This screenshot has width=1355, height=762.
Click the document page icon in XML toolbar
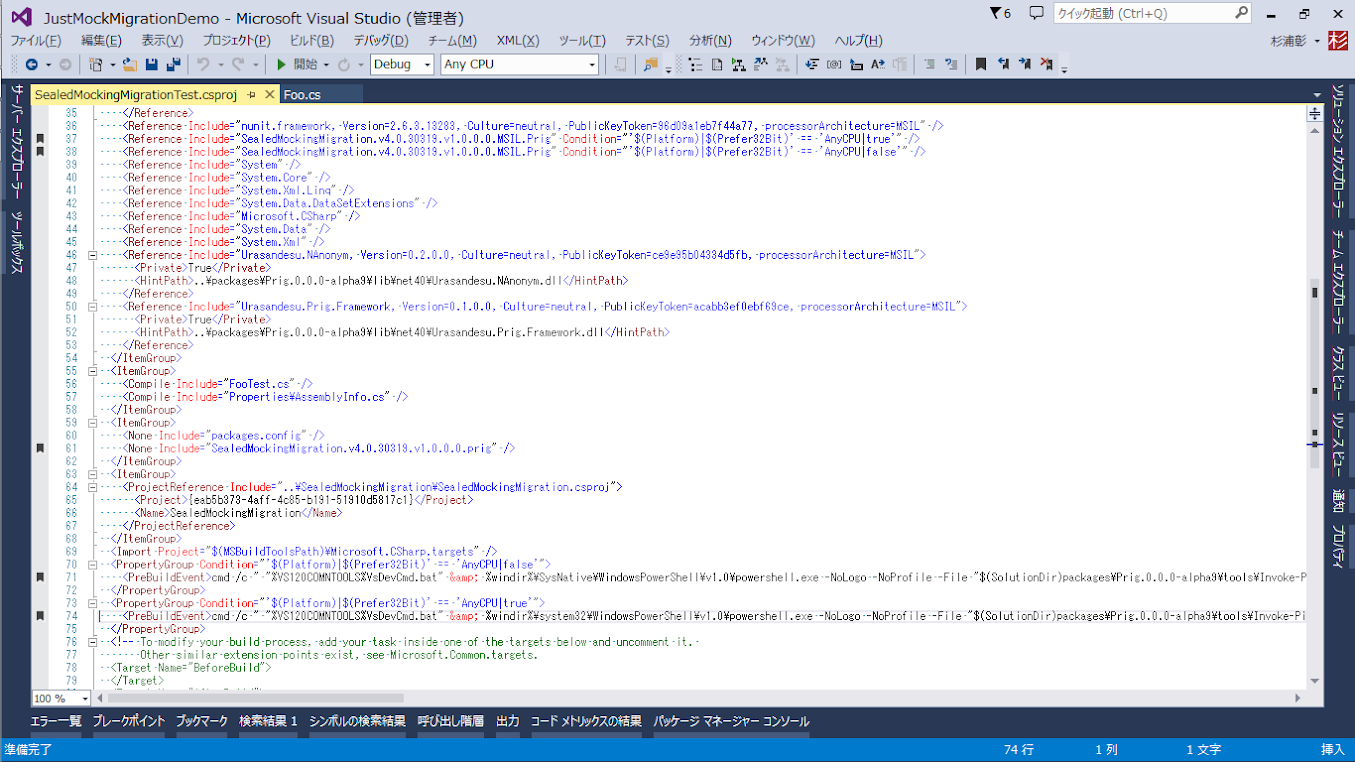(717, 64)
